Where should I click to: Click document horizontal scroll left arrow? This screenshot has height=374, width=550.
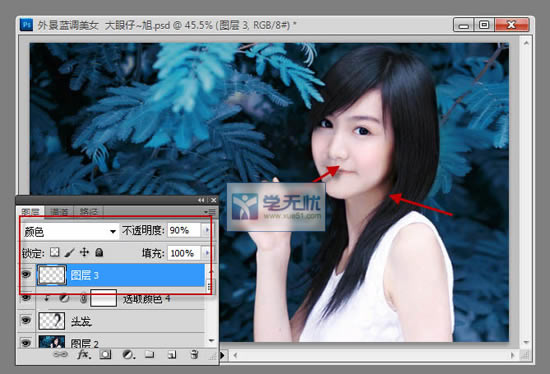tap(235, 355)
